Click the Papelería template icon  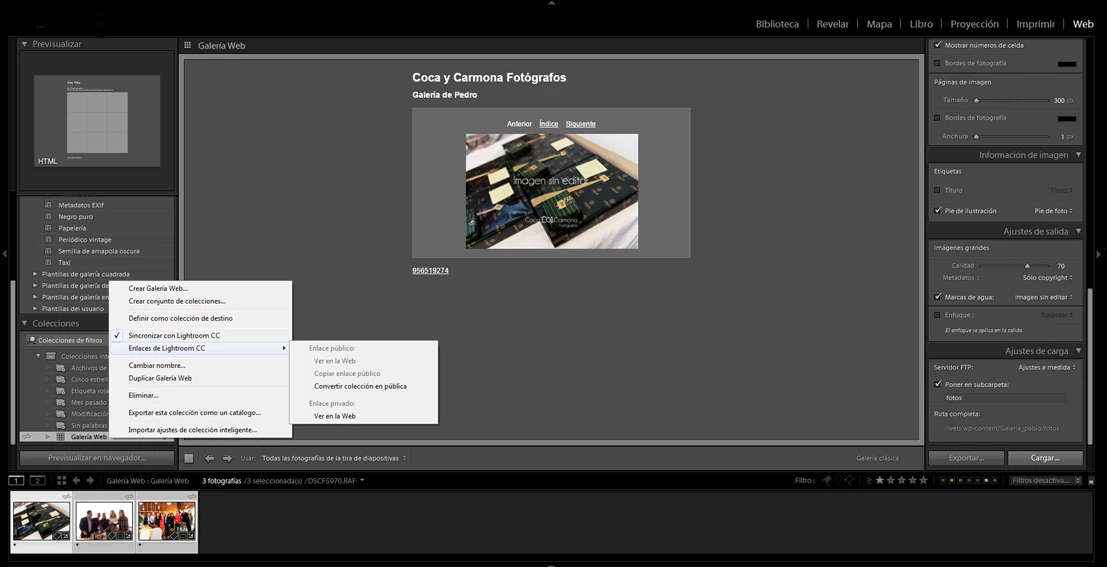[48, 228]
